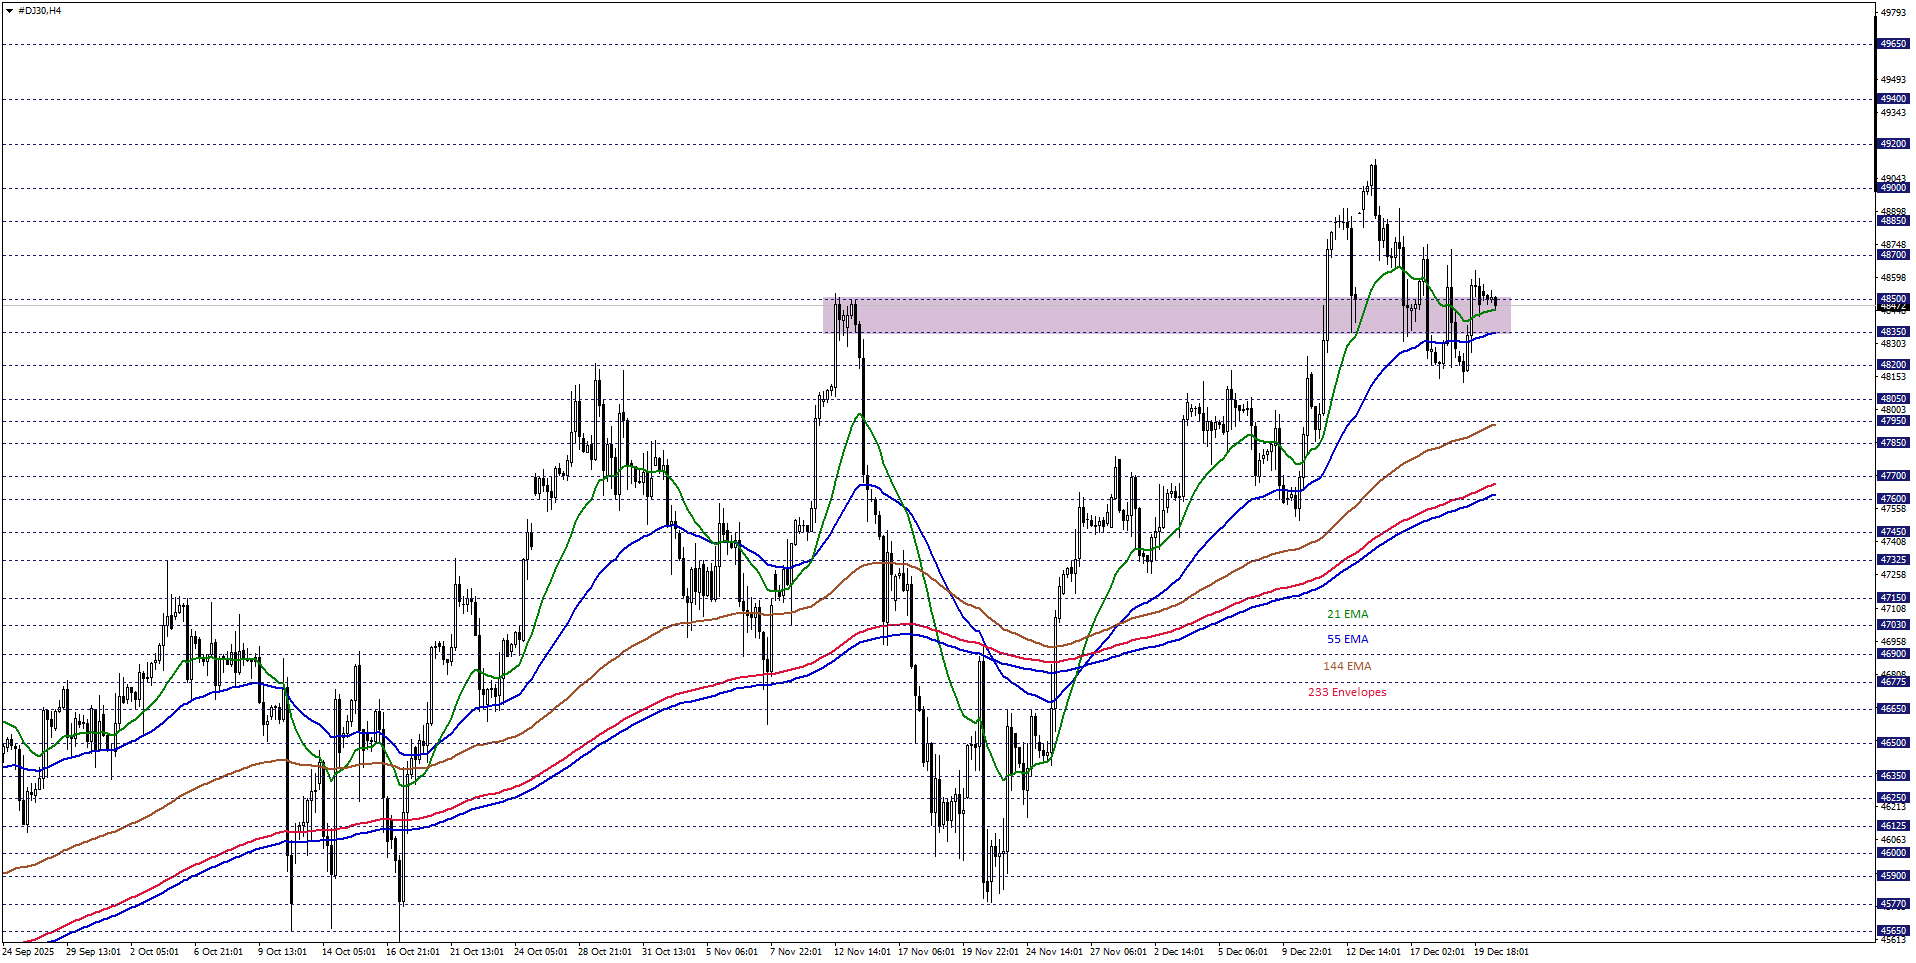Select the brown 144 EMA text label

1347,666
